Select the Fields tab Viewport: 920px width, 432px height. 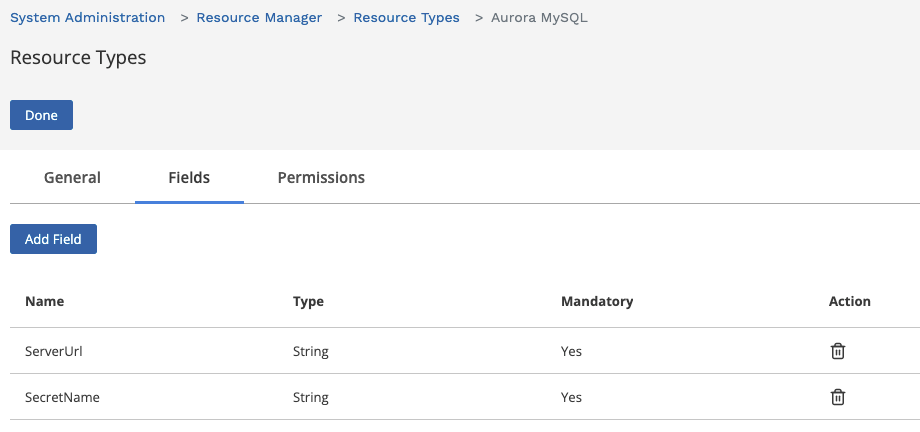pos(189,177)
